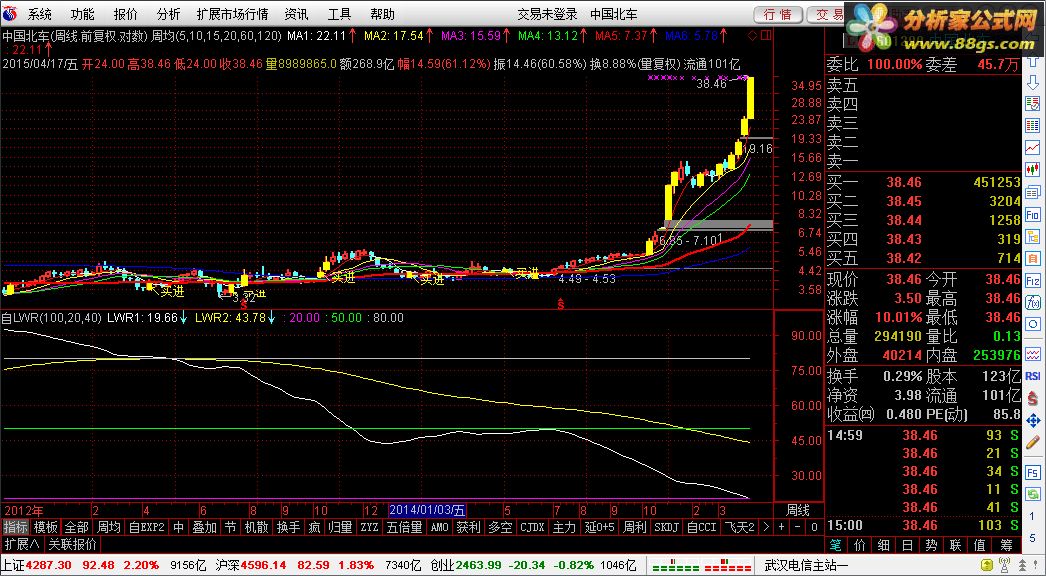Open the 系统 menu
The height and width of the screenshot is (576, 1046).
pyautogui.click(x=39, y=14)
